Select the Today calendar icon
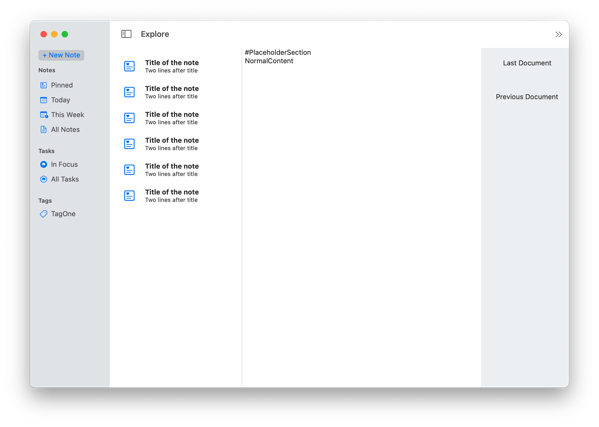599x427 pixels. pos(44,100)
